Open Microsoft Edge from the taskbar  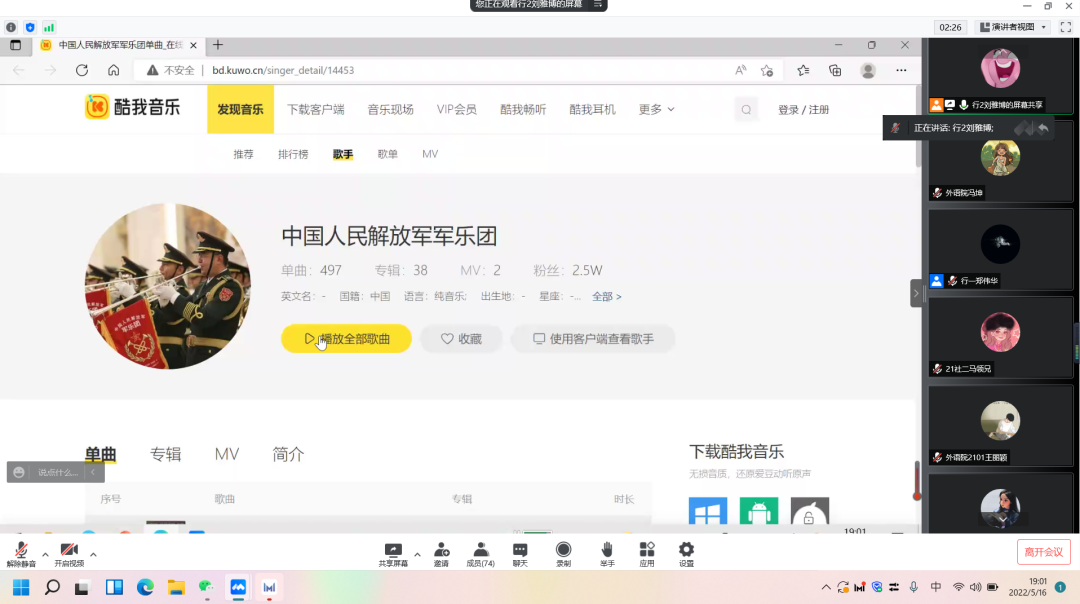145,587
